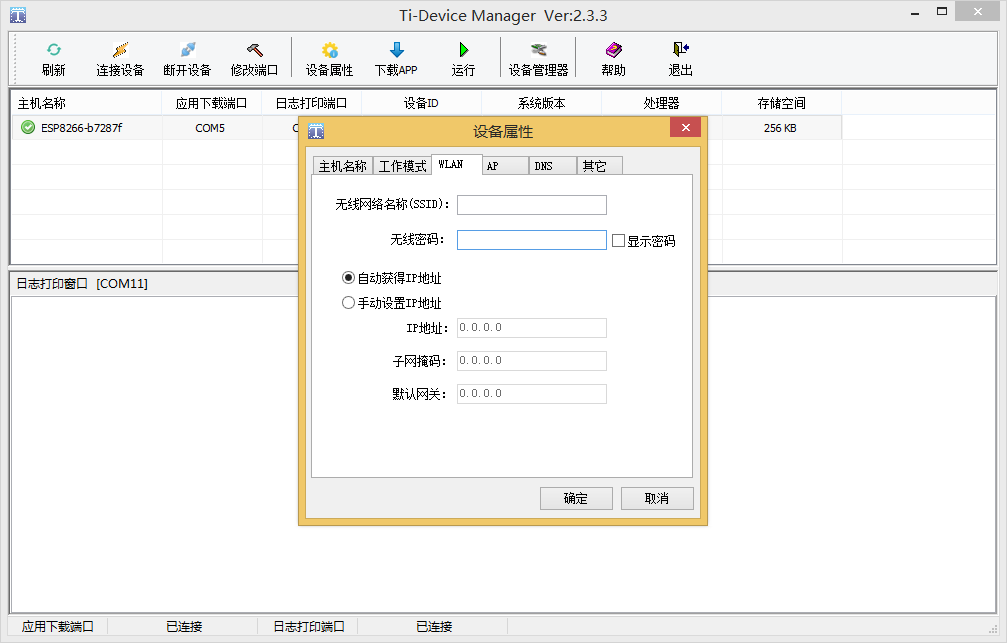Click the 应用下载端口 column header
The width and height of the screenshot is (1007, 643).
211,103
